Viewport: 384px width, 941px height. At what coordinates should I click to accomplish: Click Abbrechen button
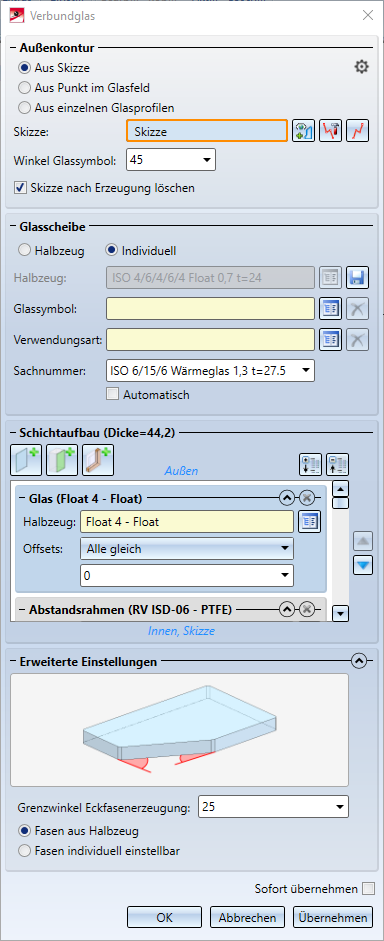(x=247, y=918)
